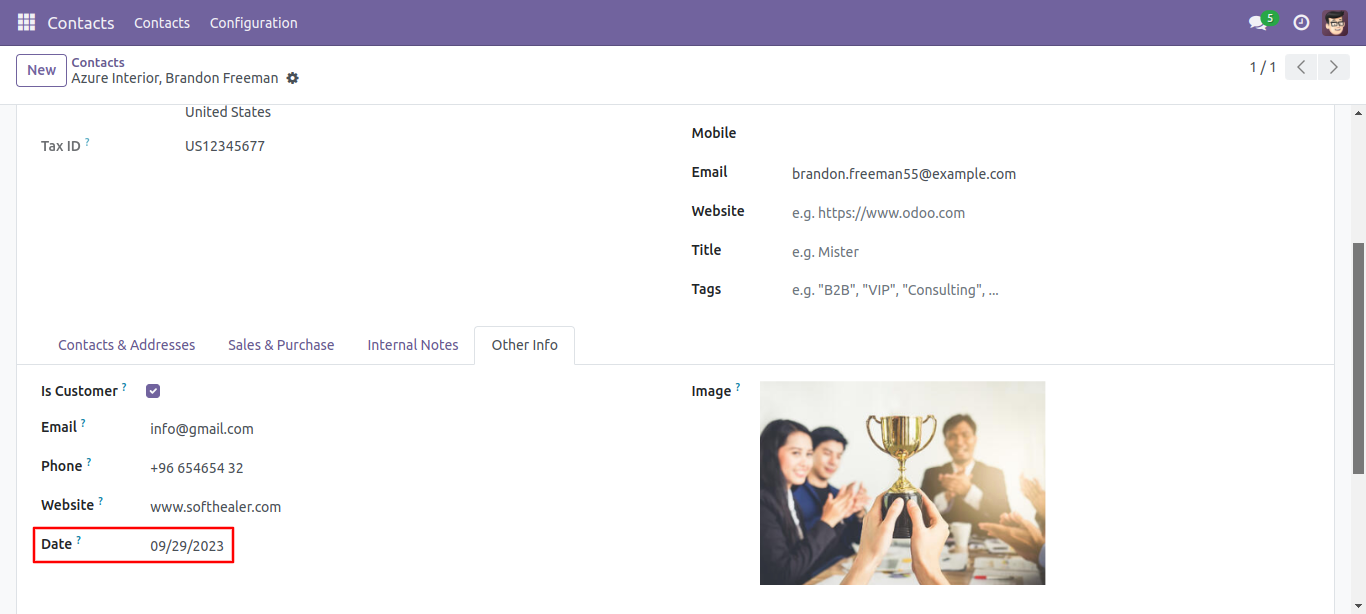
Task: Click the trophy image thumbnail
Action: coord(903,483)
